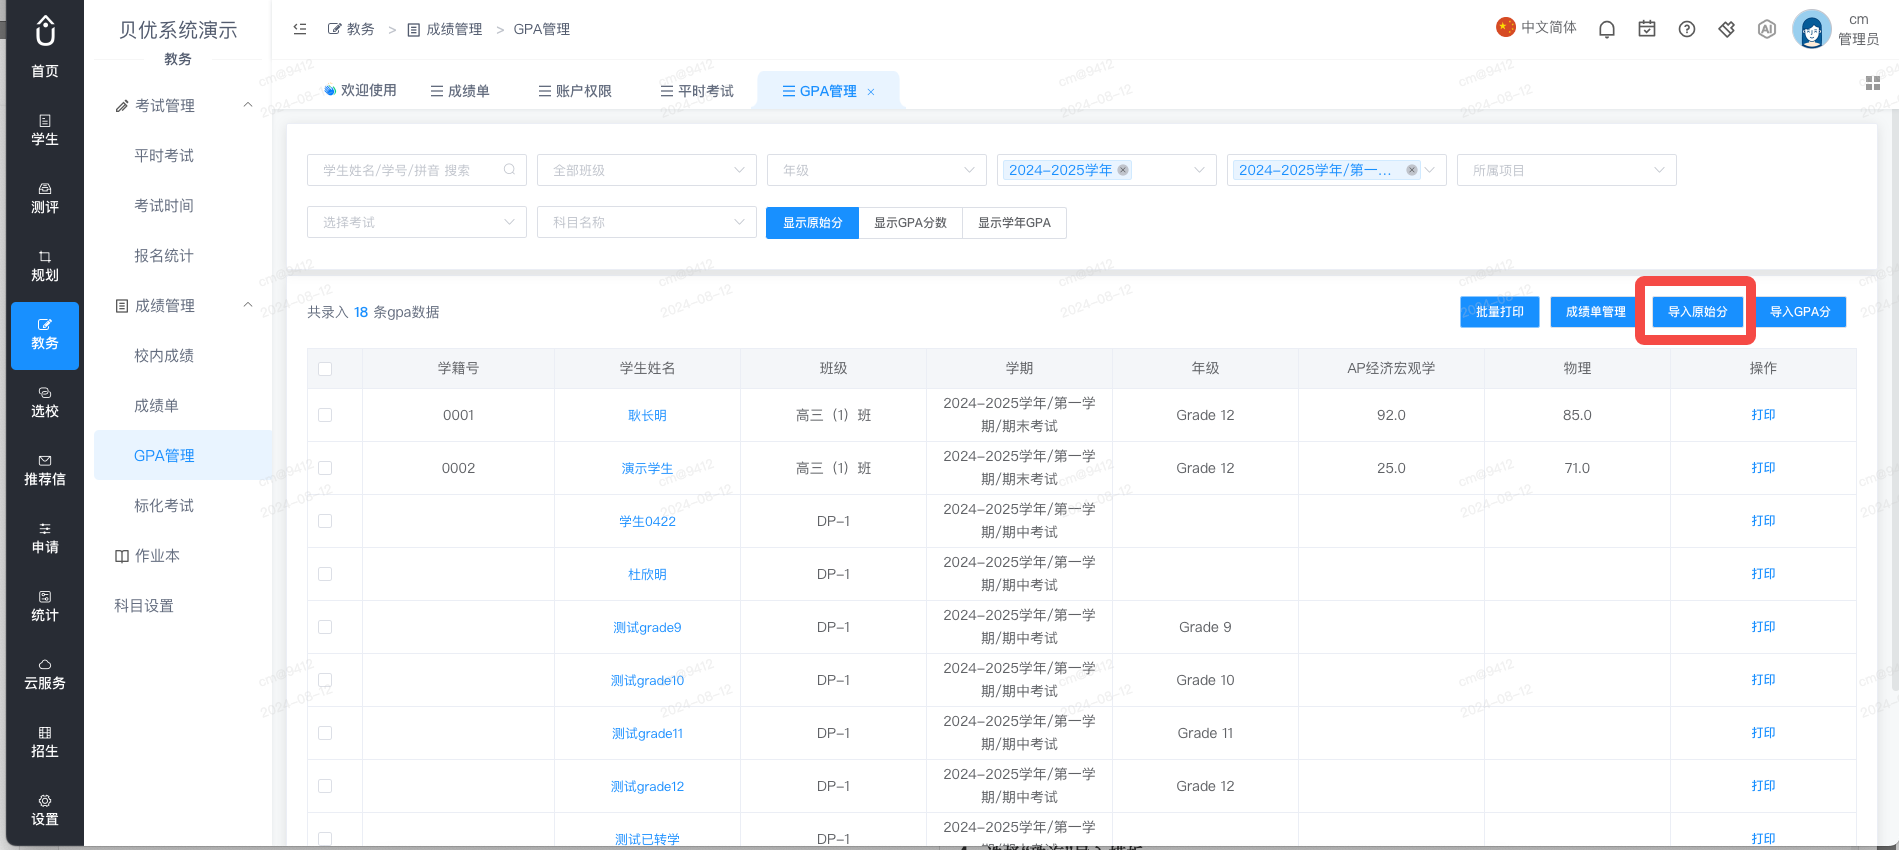Open the grid apps icon at right
Image resolution: width=1899 pixels, height=850 pixels.
point(1872,83)
